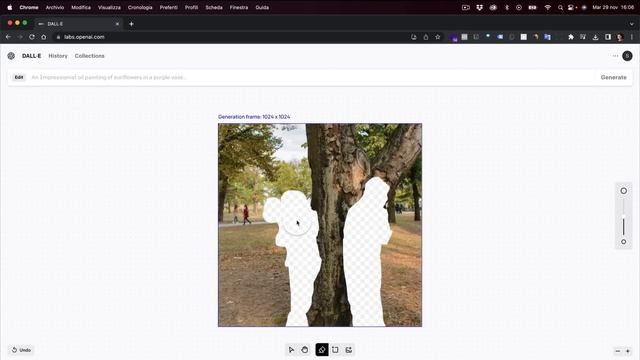Open the user account avatar menu
This screenshot has width=640, height=360.
point(627,56)
